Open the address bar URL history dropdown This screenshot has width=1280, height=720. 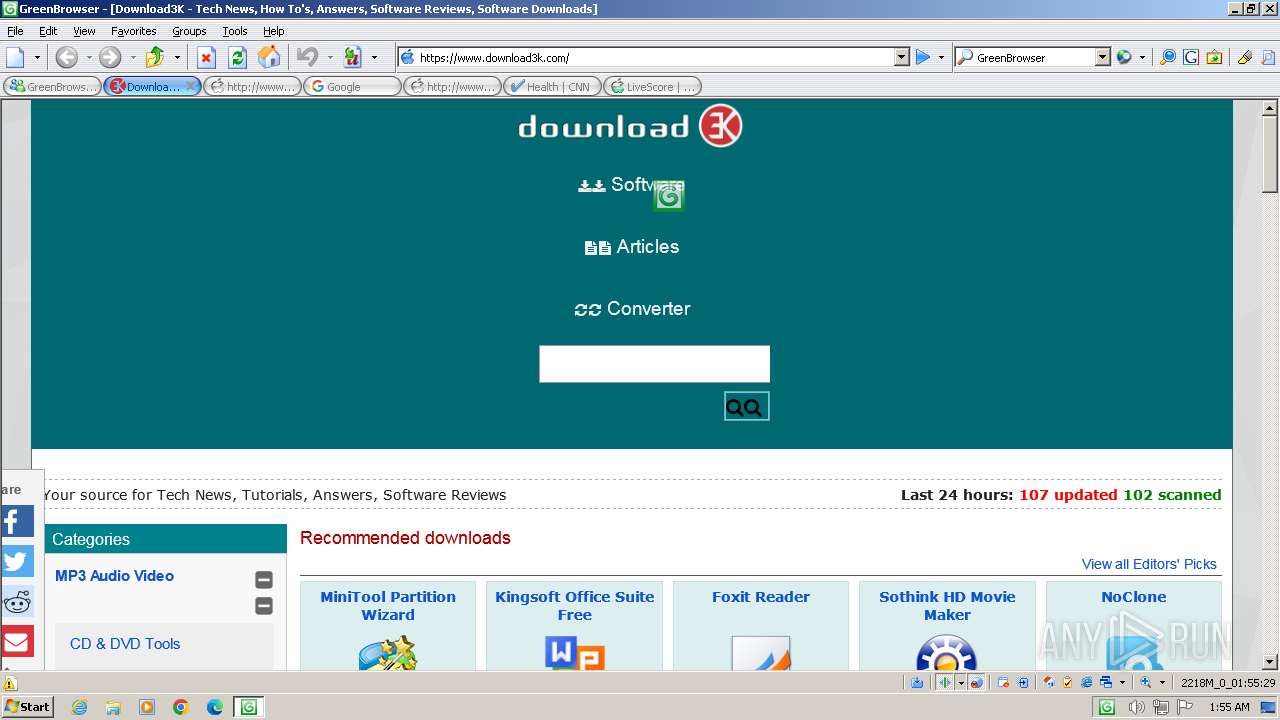[x=901, y=58]
